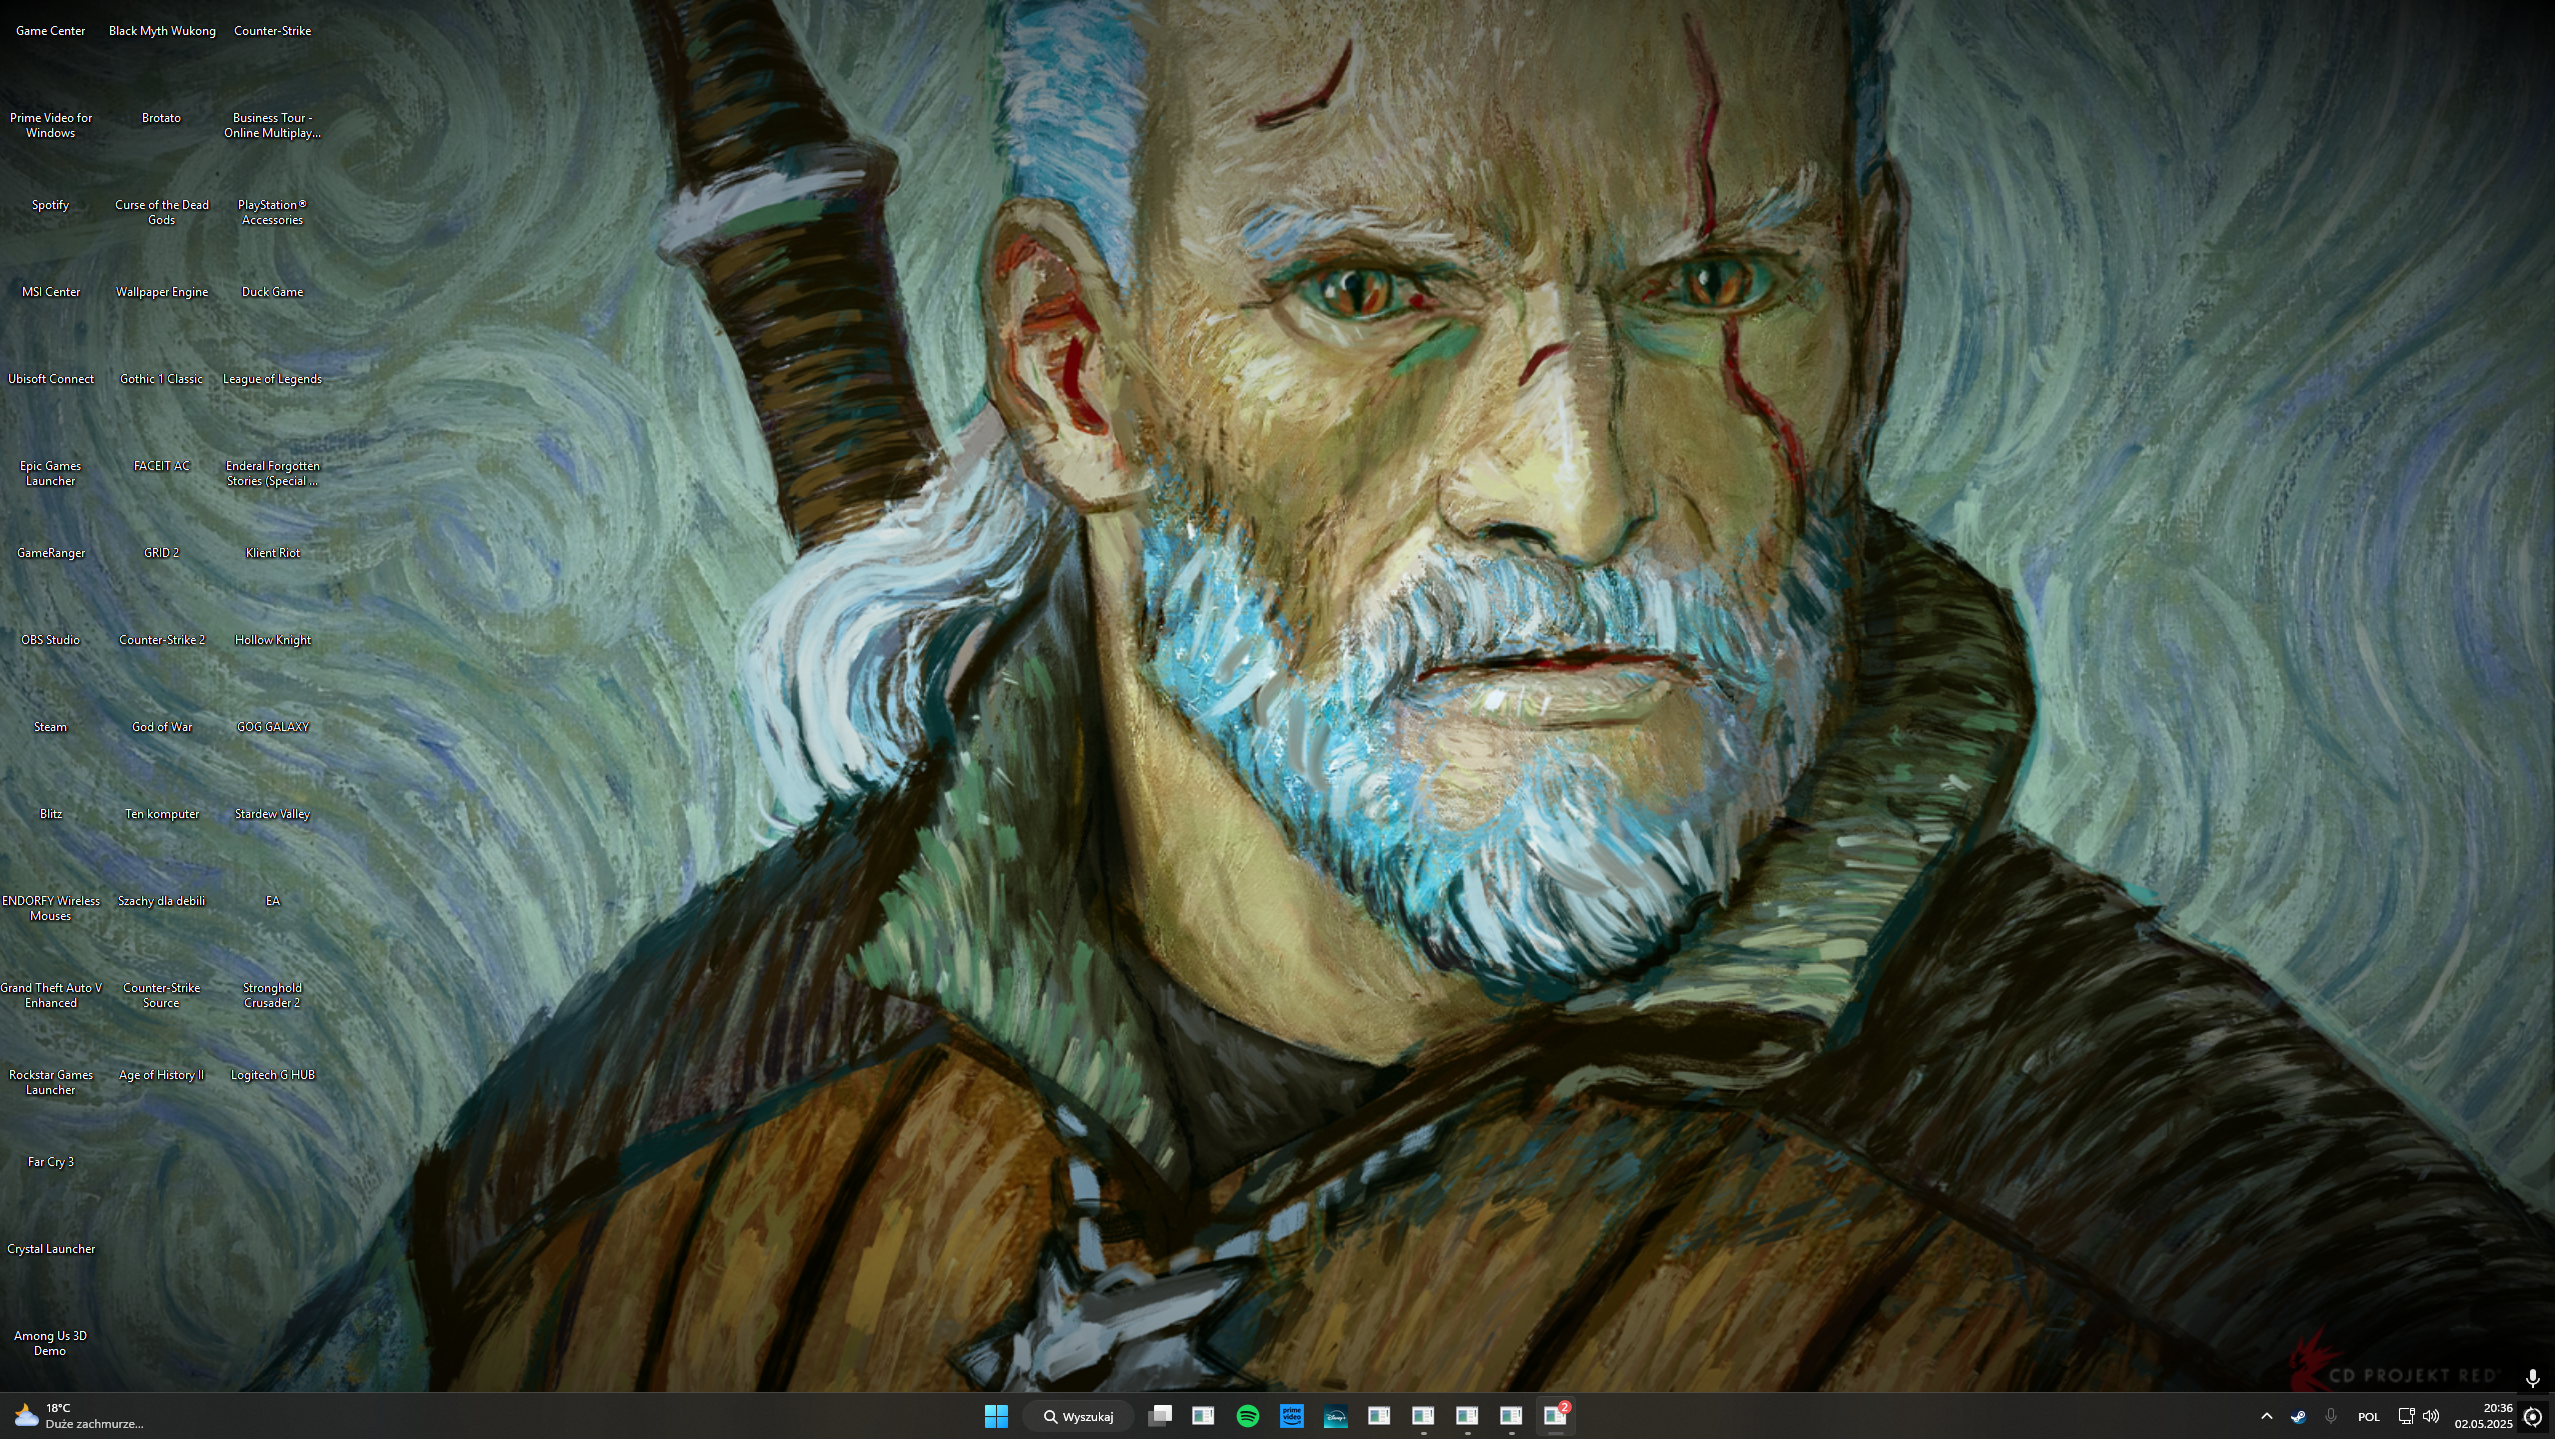Open Spotify from the taskbar

coord(1248,1416)
